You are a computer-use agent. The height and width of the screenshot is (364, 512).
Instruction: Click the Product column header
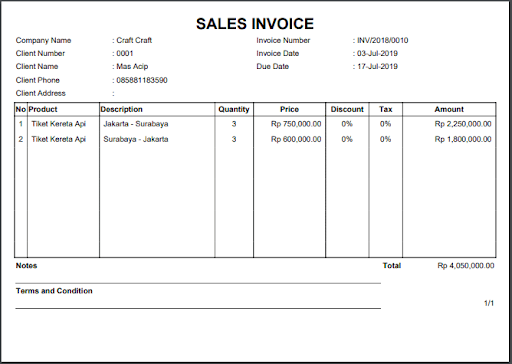[43, 109]
